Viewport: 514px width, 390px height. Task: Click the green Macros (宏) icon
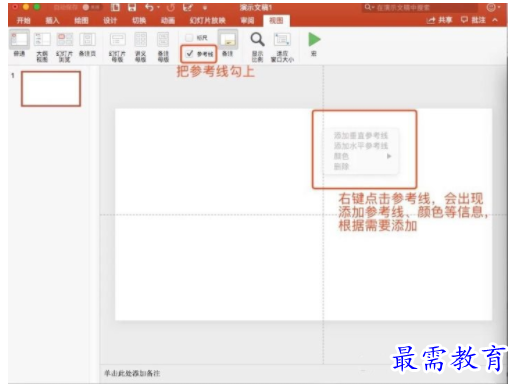(x=314, y=39)
